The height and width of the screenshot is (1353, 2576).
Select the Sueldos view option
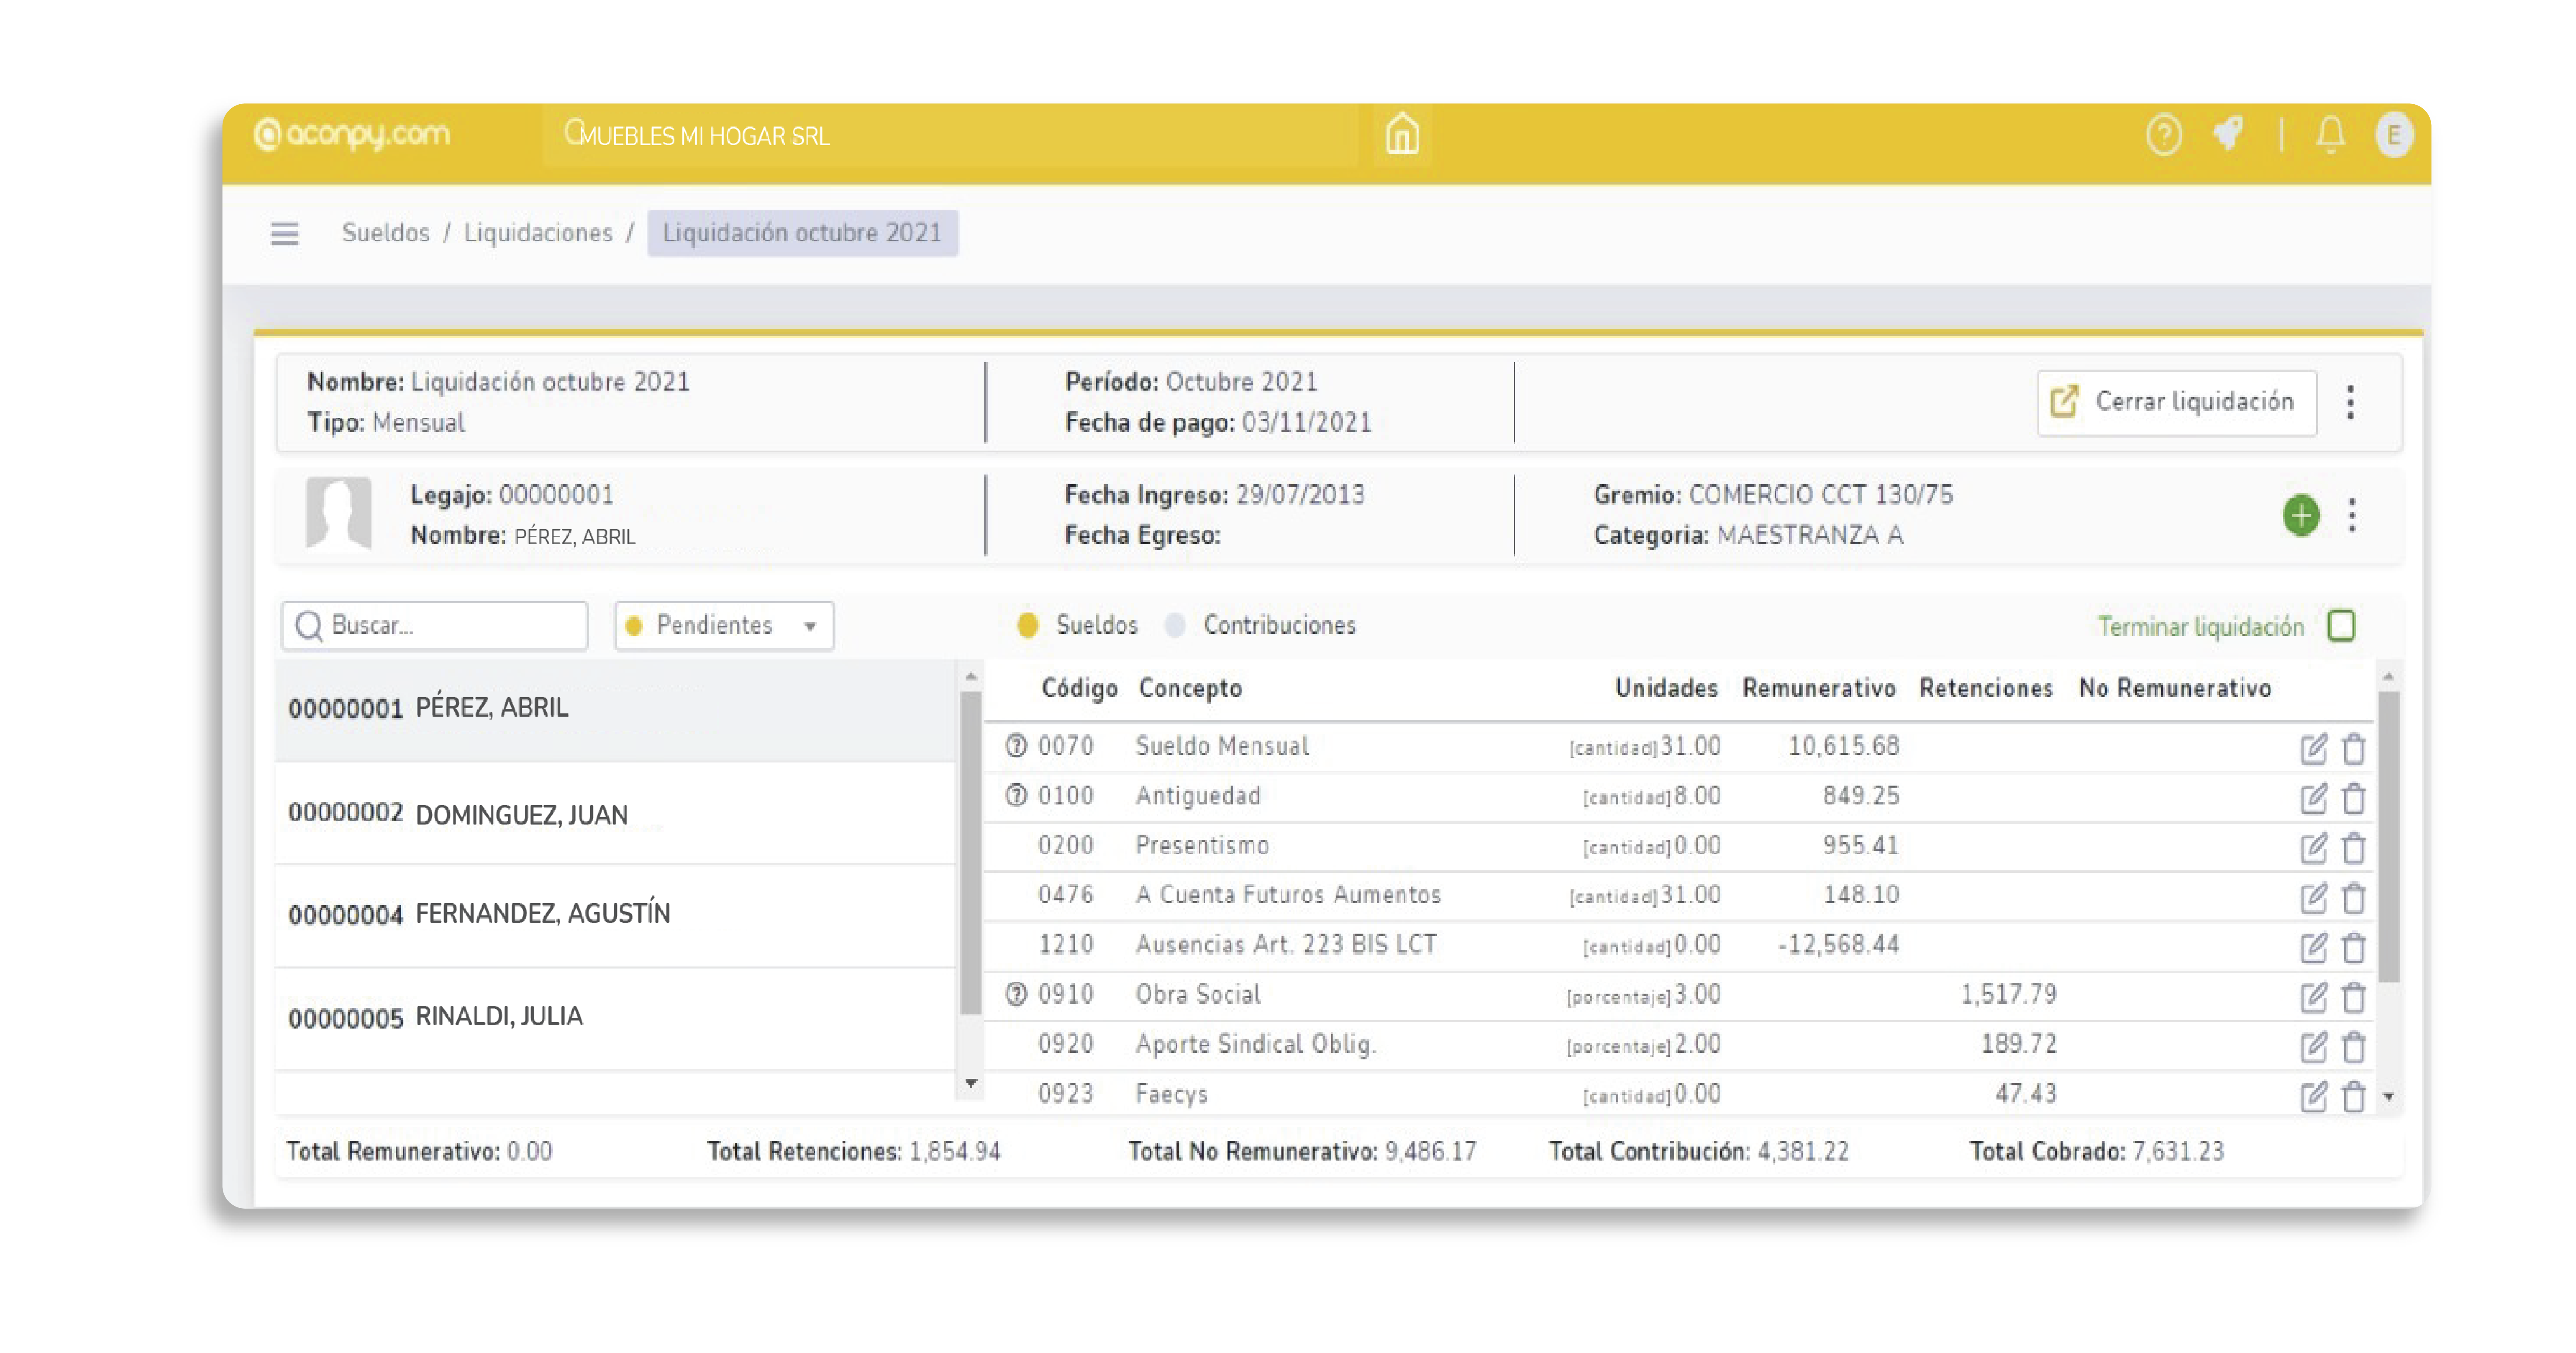point(1077,625)
